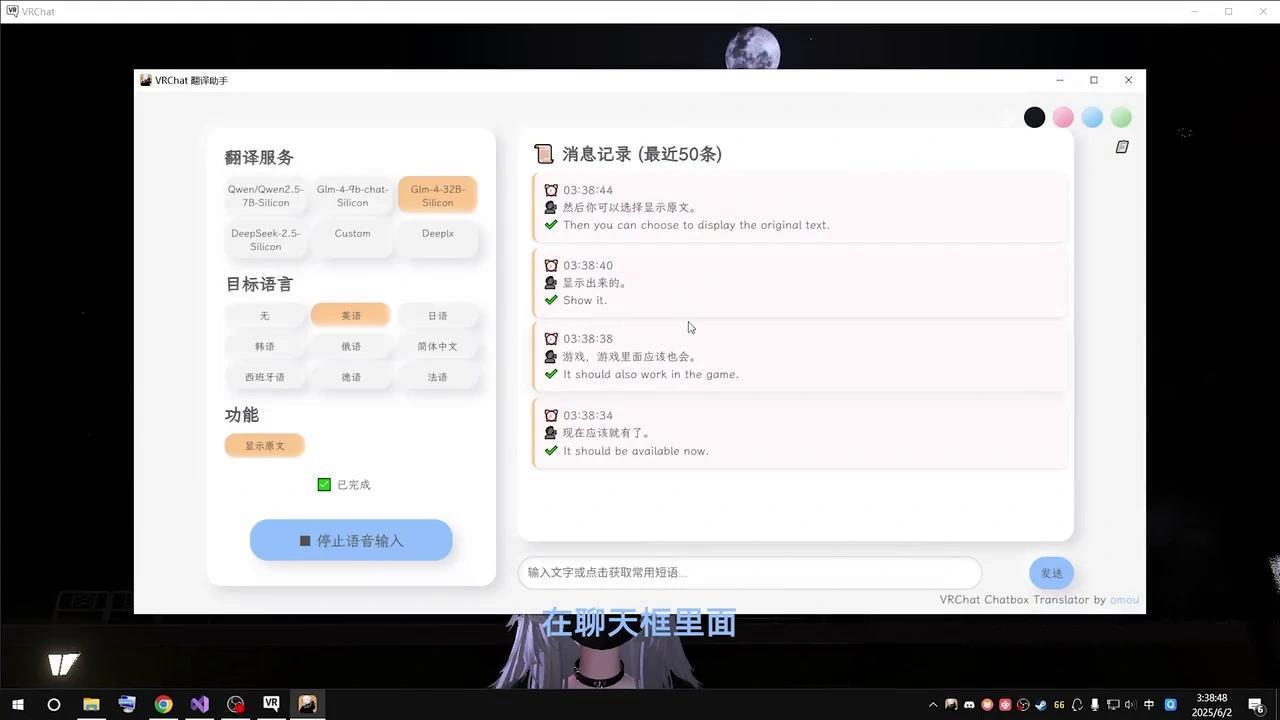Screen dimensions: 1280x720
Task: Click the scroll icon beside 消息记录 heading
Action: pyautogui.click(x=544, y=153)
